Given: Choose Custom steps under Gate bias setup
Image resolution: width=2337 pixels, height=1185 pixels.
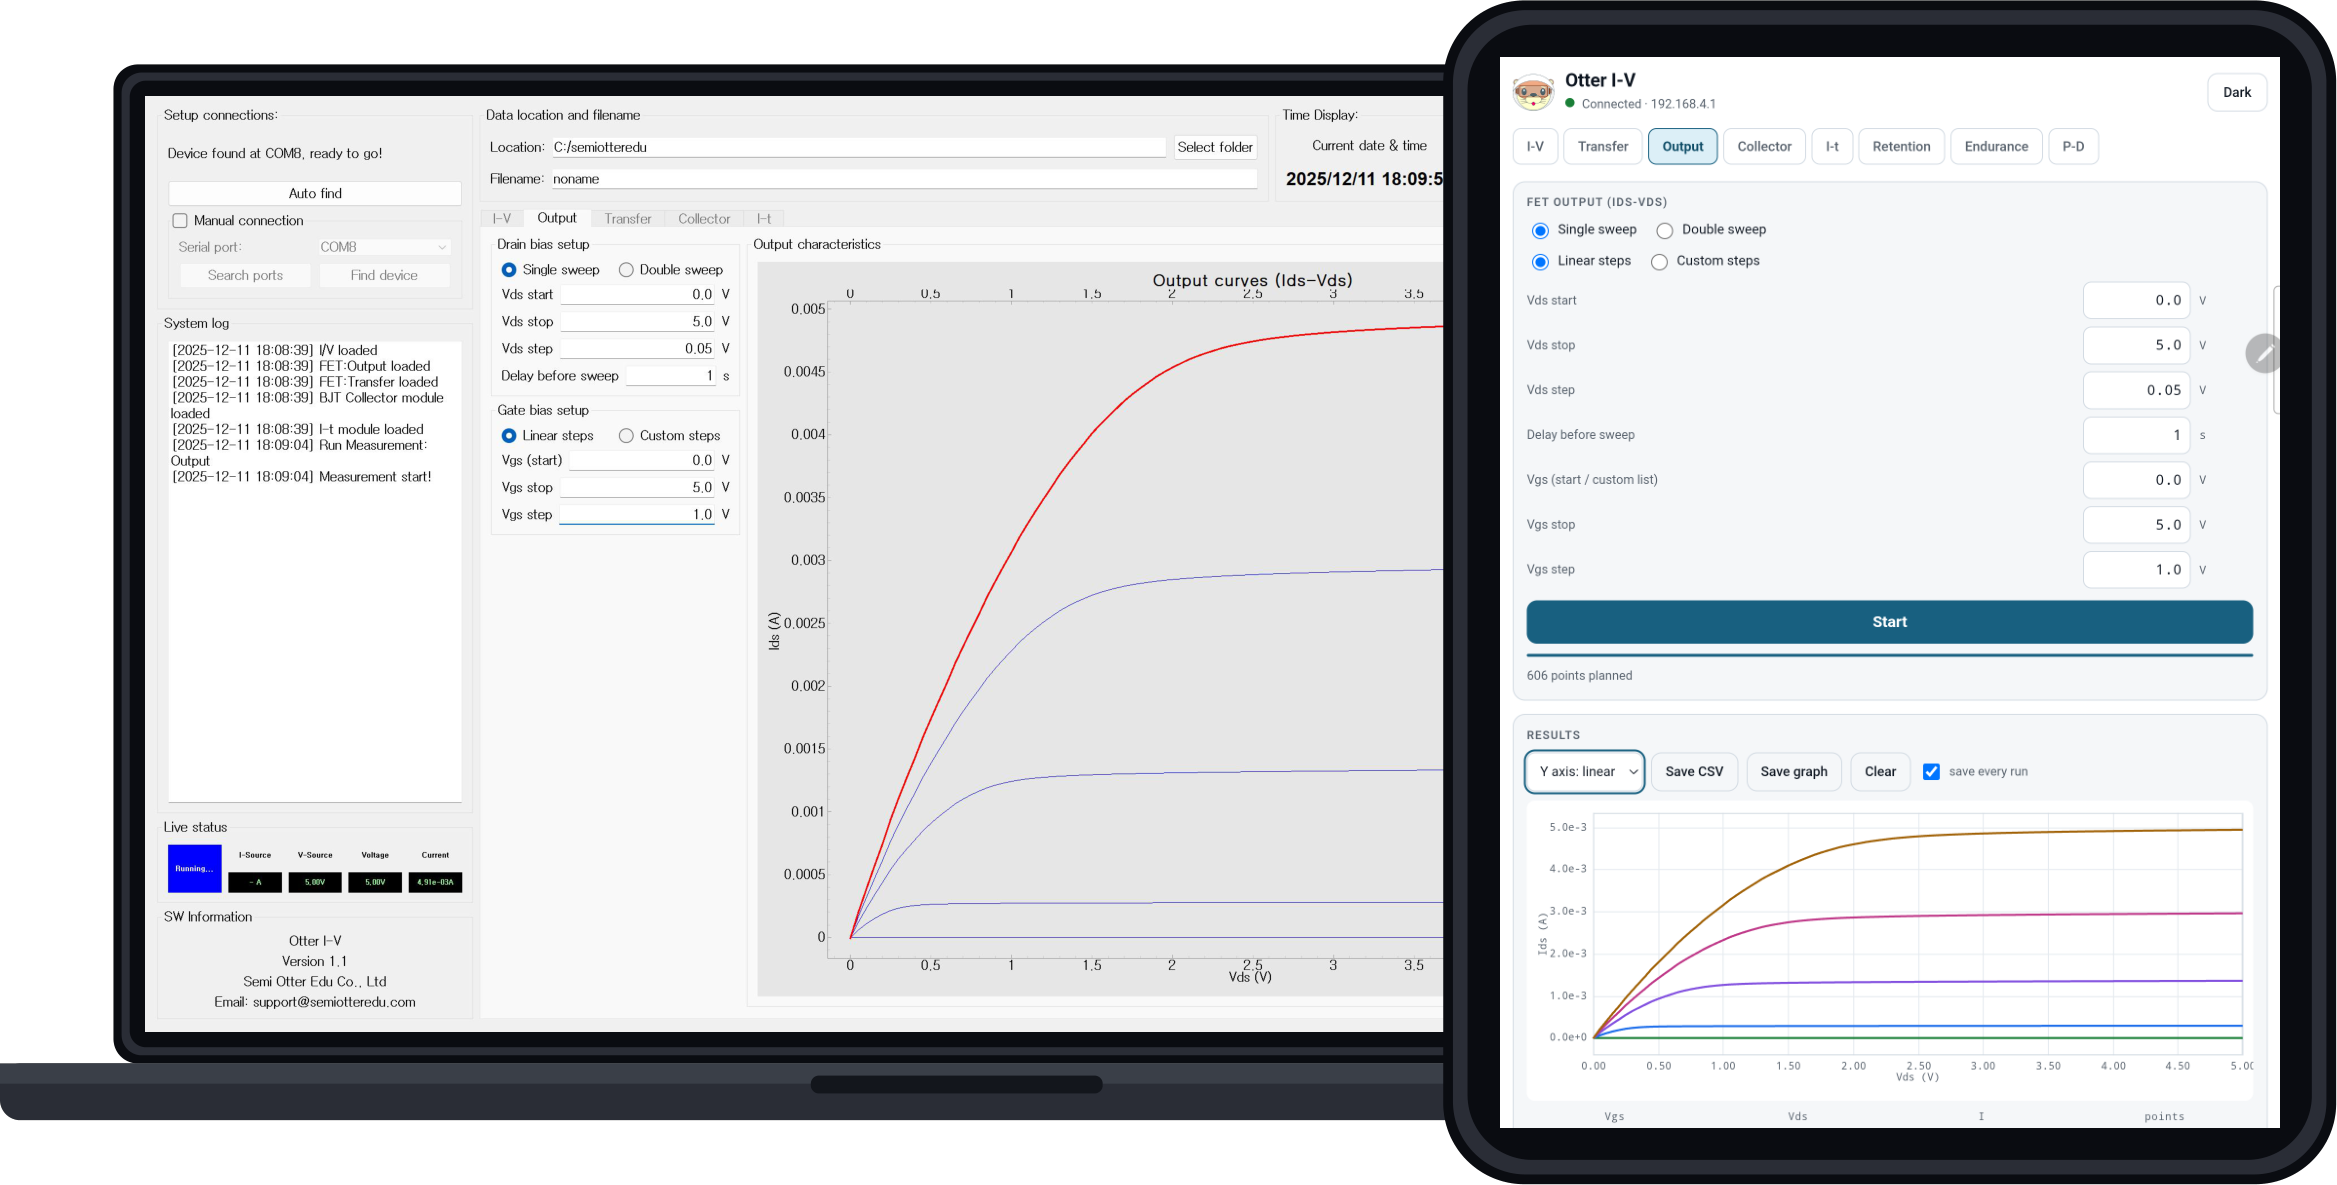Looking at the screenshot, I should pyautogui.click(x=626, y=436).
